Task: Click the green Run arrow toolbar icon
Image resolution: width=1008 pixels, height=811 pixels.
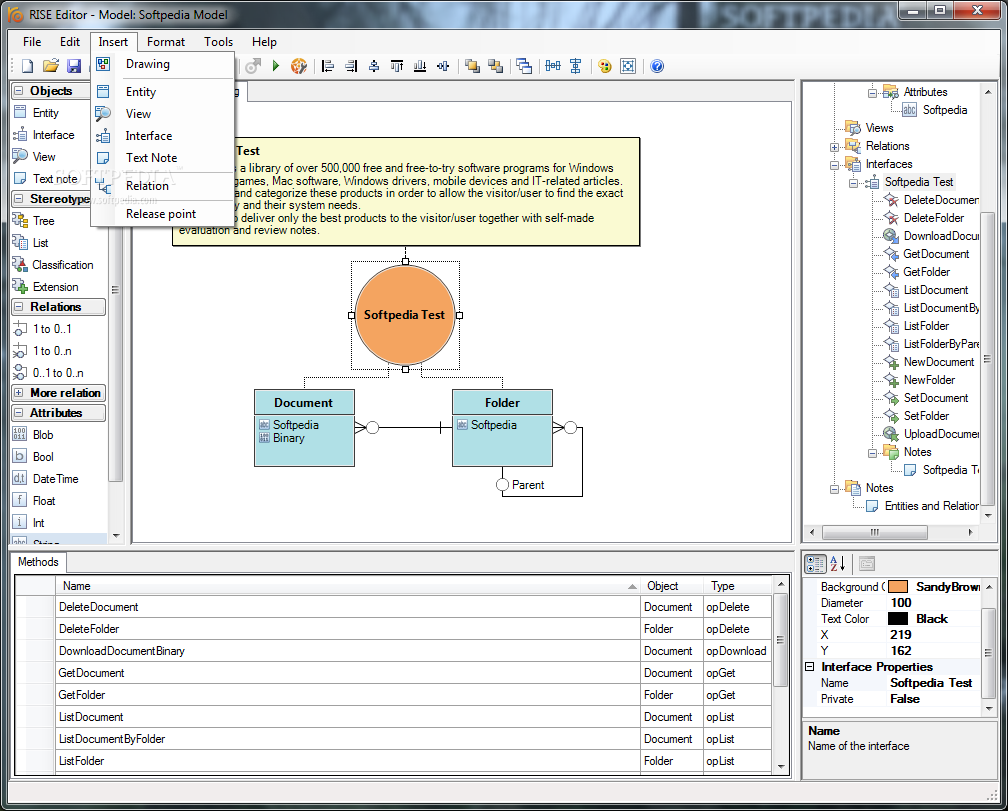Action: [276, 66]
